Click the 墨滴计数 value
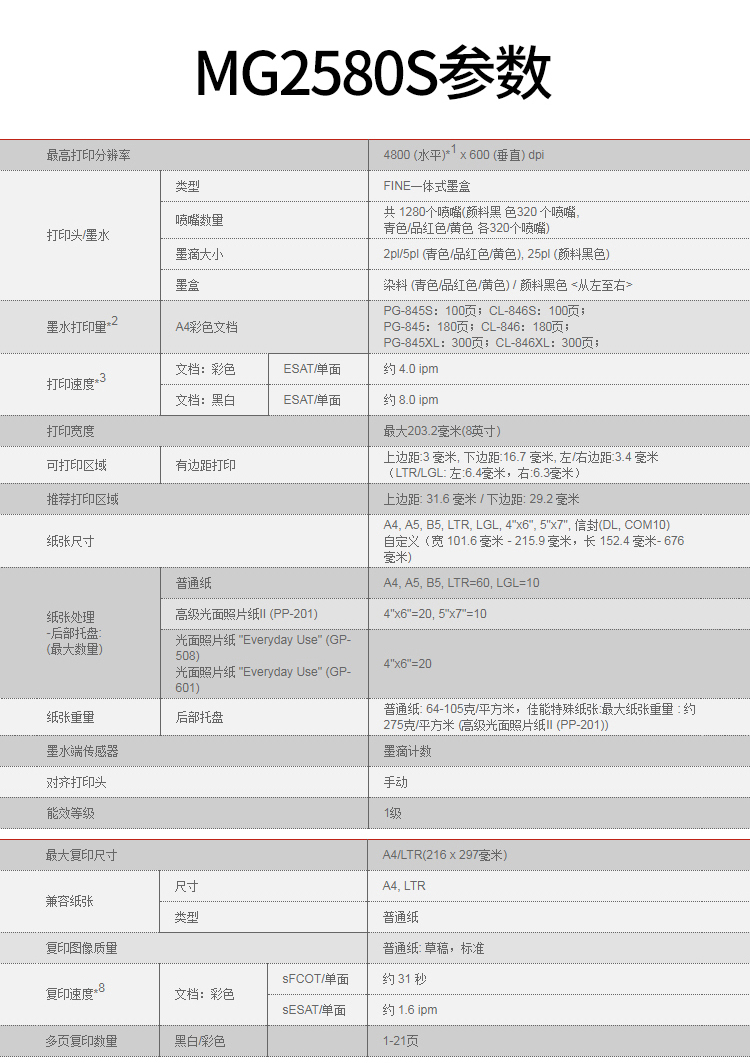 coord(408,751)
